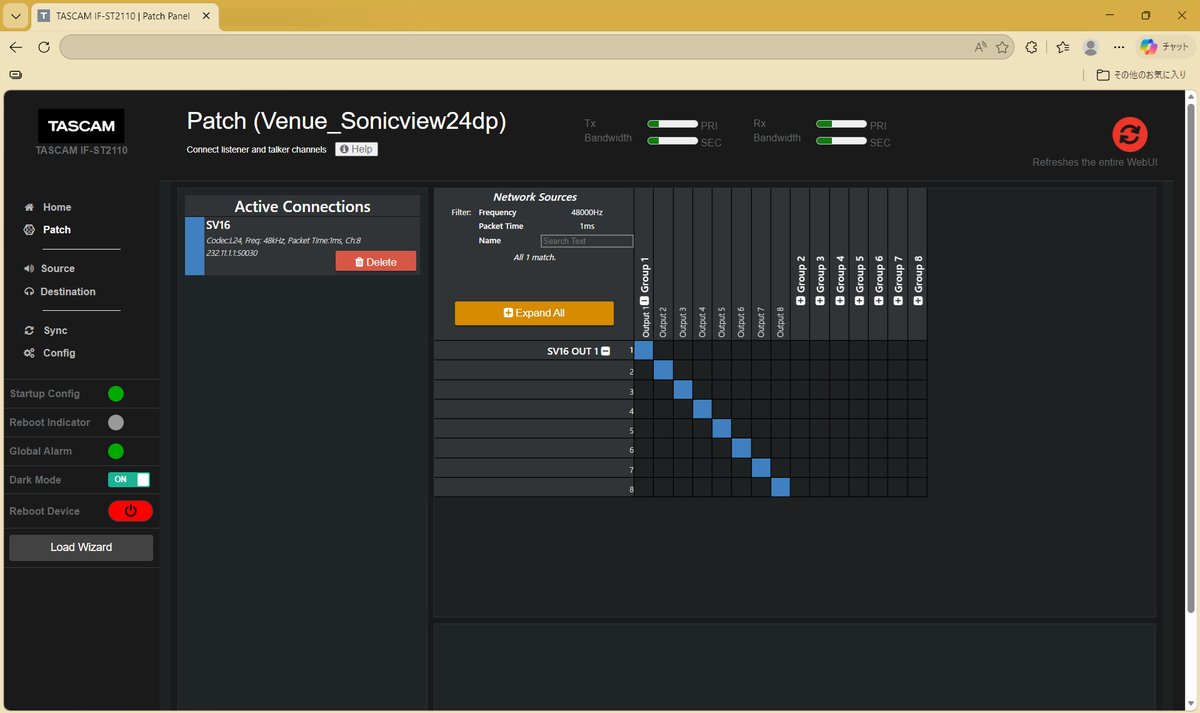Click the Startup Config green indicator
1200x713 pixels.
(x=116, y=394)
